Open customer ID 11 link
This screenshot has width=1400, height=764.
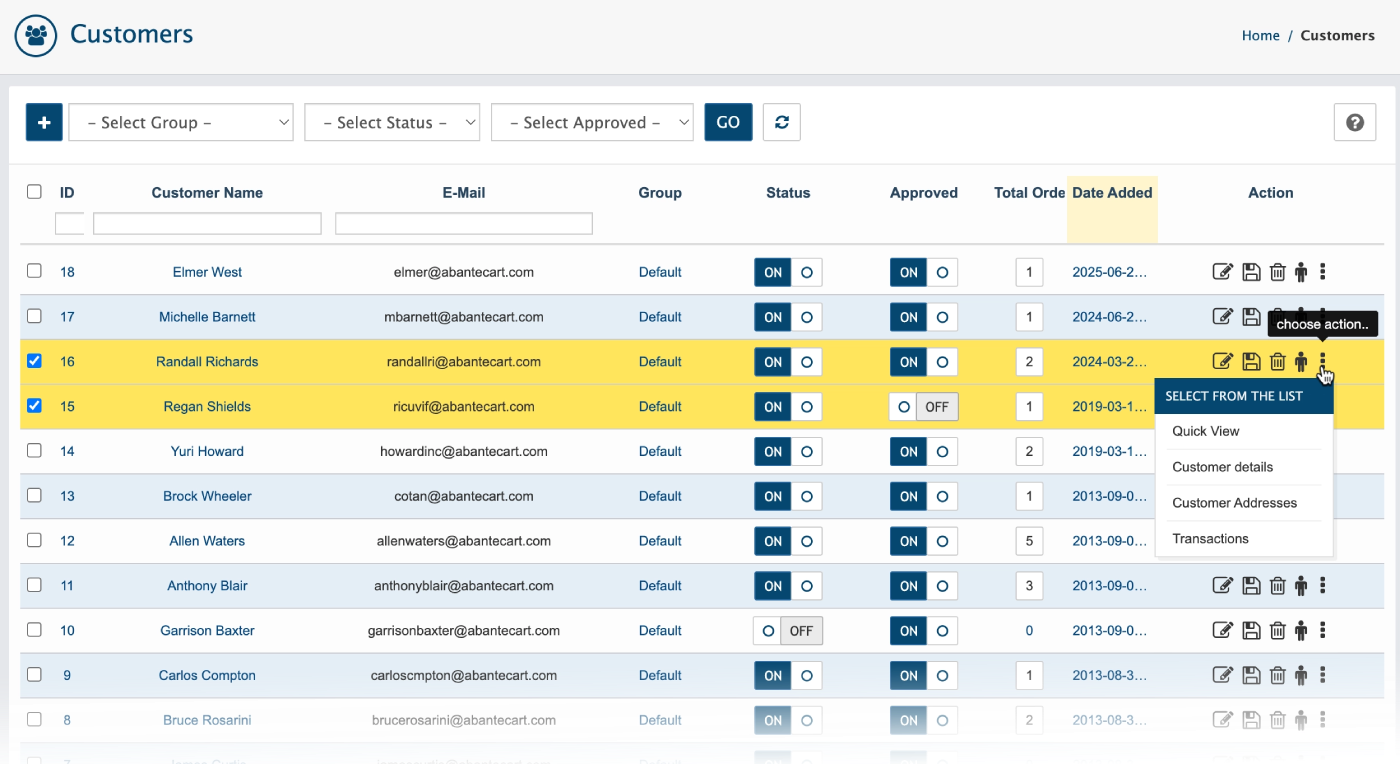67,586
